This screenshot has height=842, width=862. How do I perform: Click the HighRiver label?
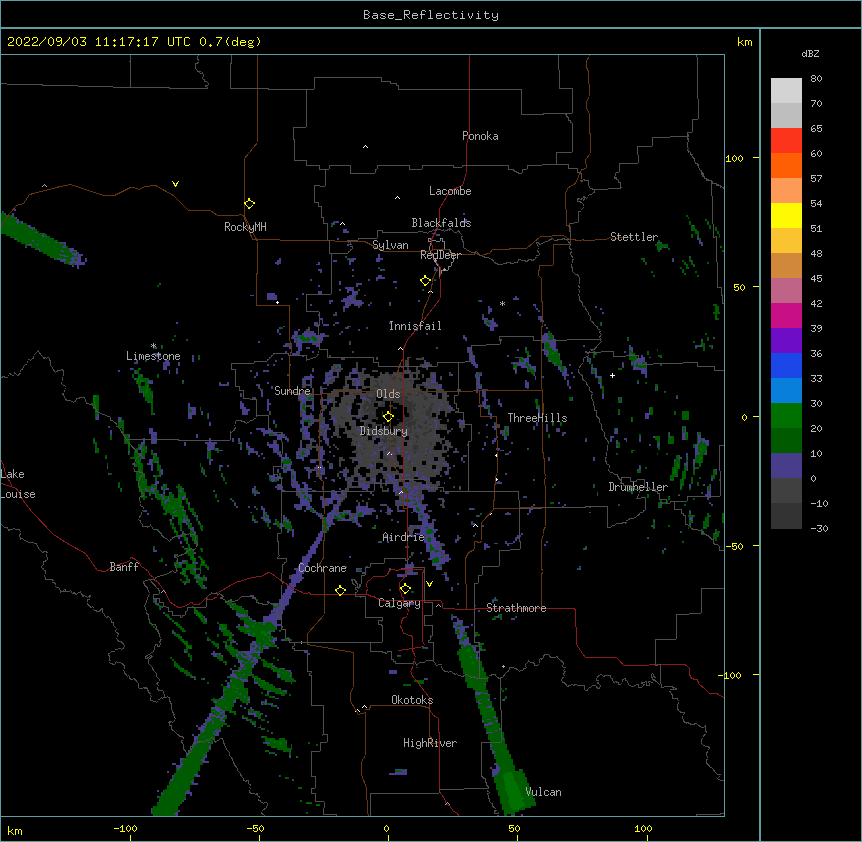coord(430,743)
